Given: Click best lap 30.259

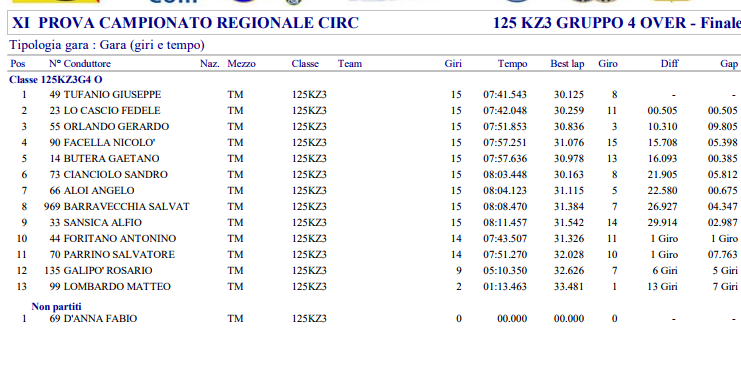Looking at the screenshot, I should coord(569,111).
